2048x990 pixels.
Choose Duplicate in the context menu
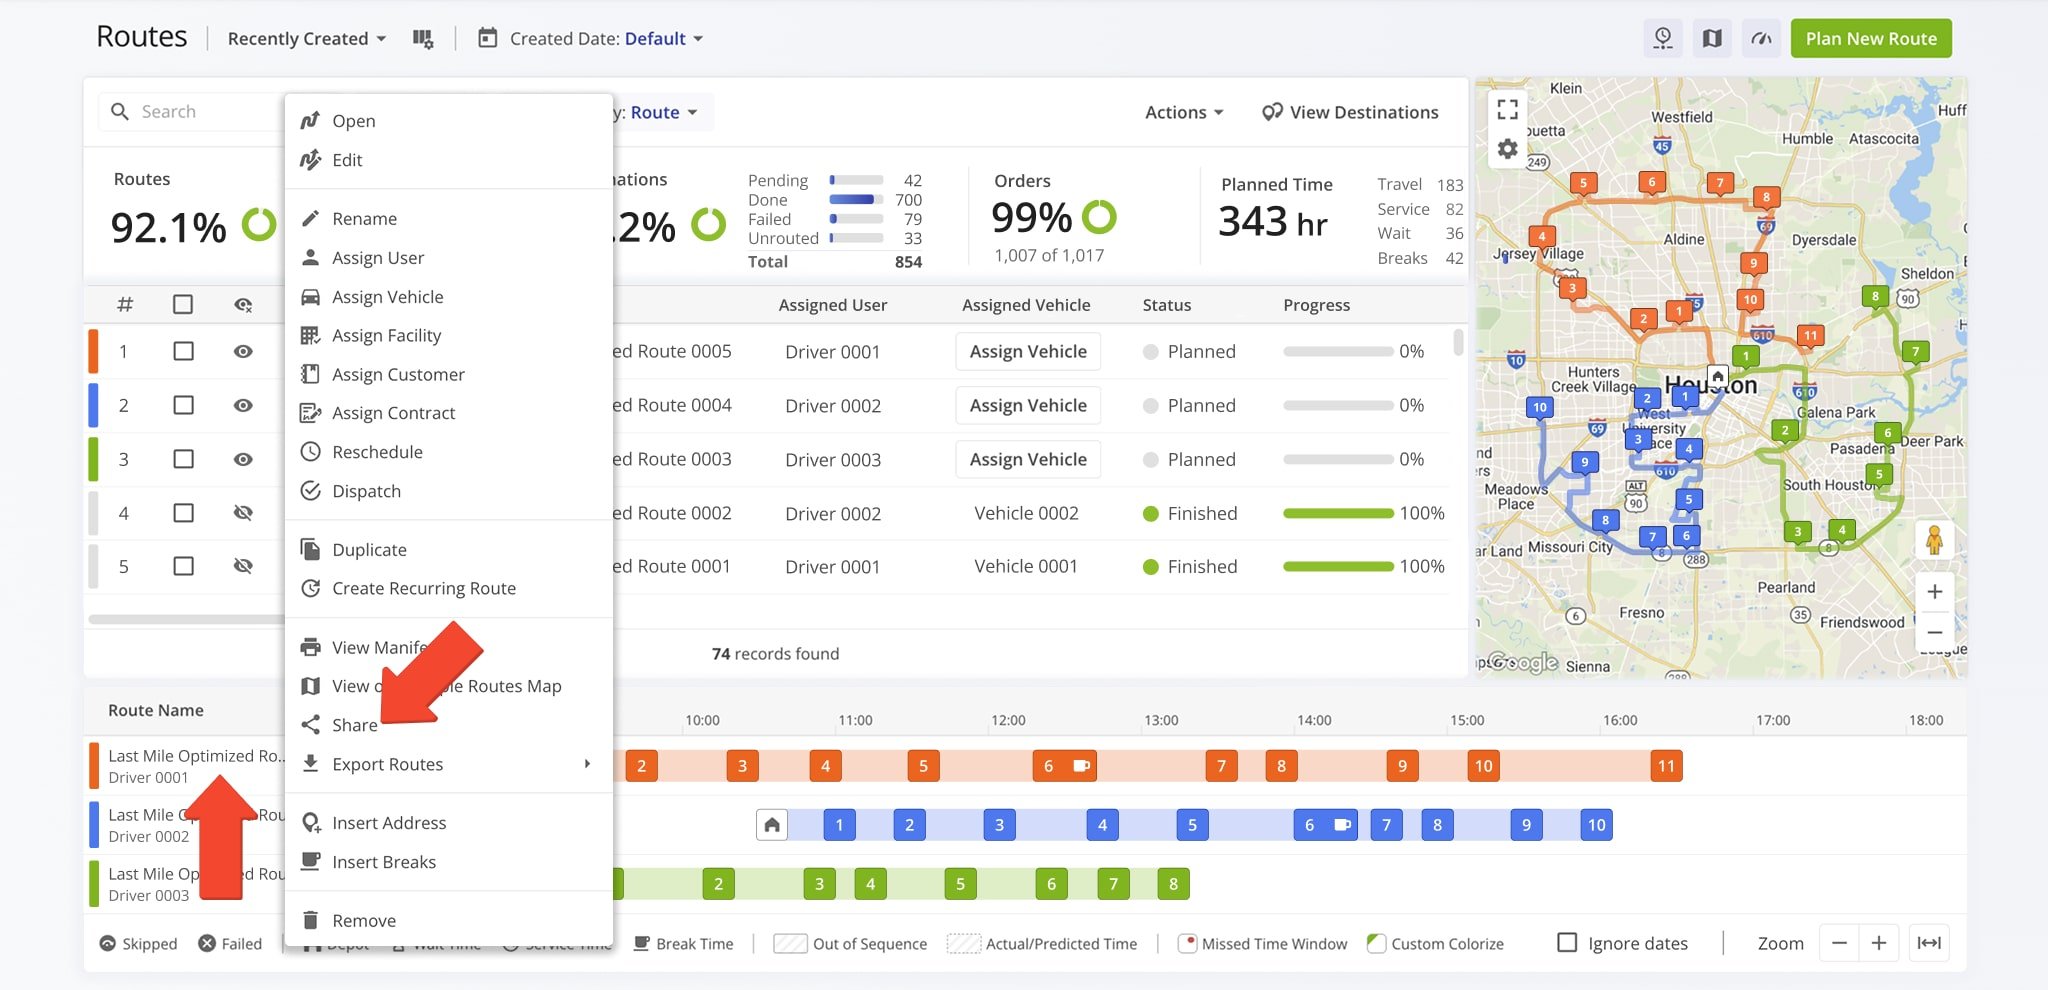(369, 550)
